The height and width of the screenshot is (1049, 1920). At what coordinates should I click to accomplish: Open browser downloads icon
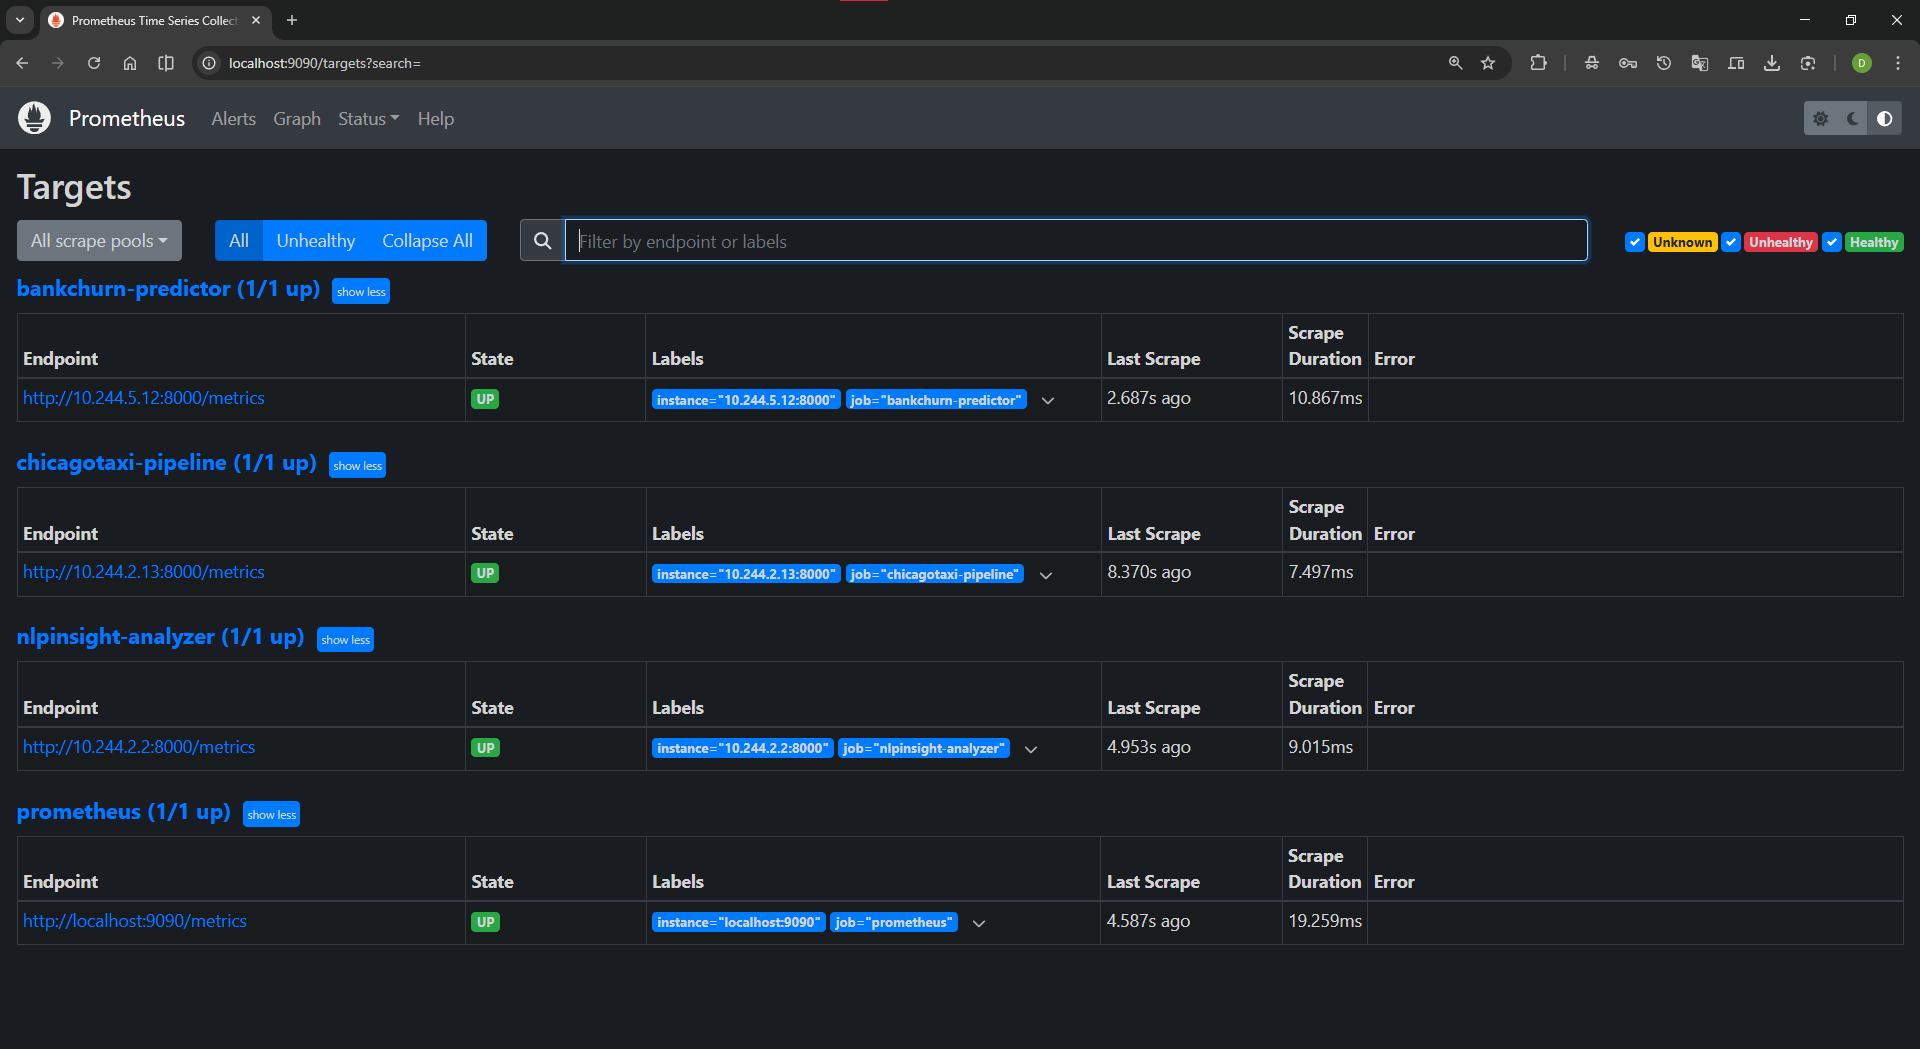coord(1771,63)
